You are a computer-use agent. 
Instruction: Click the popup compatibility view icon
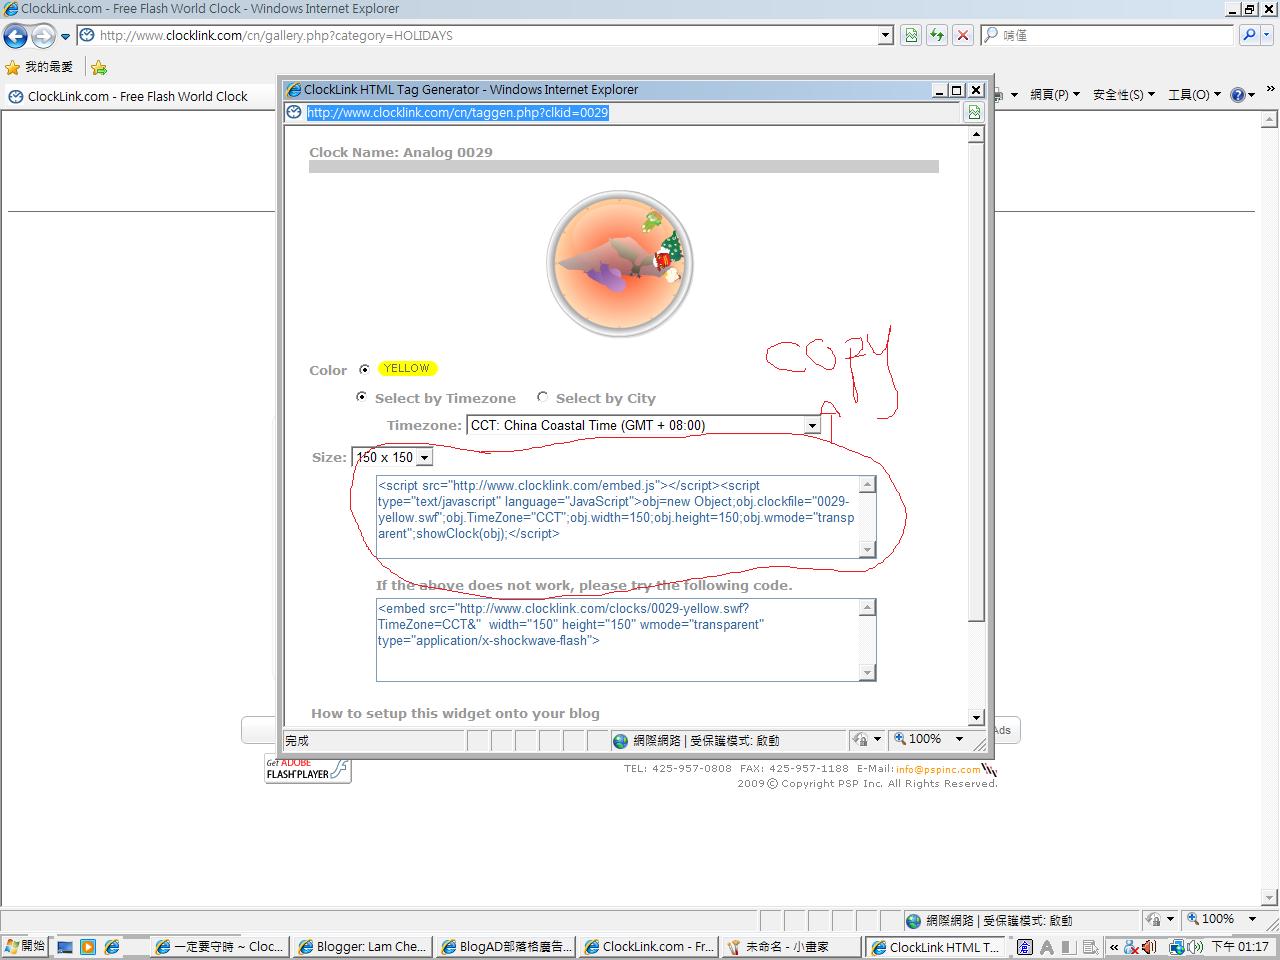973,112
